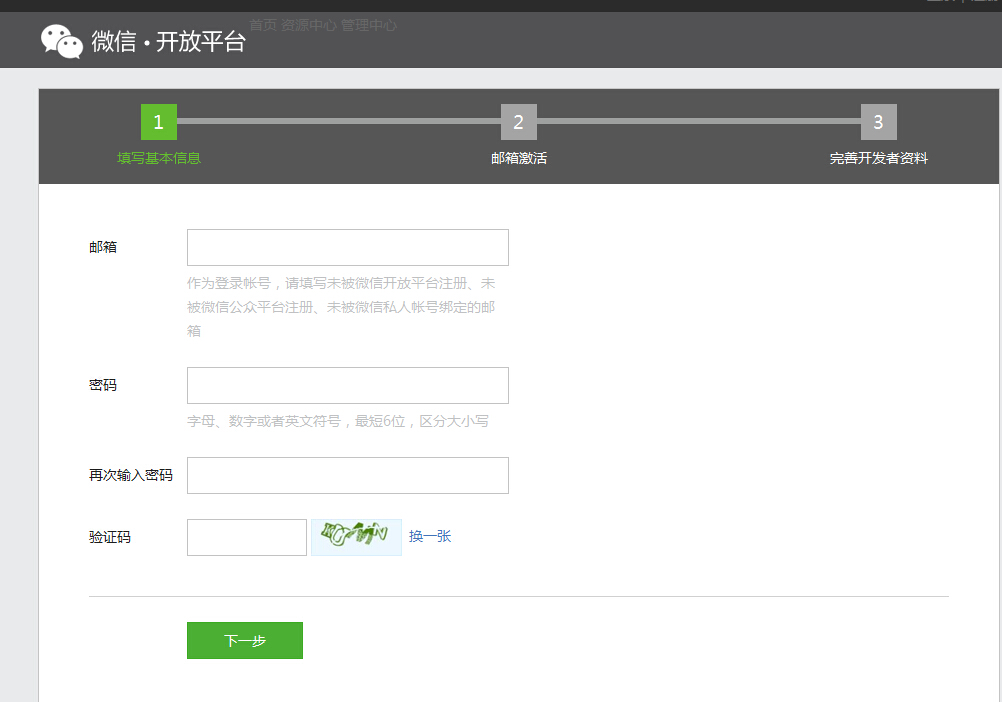Refresh captcha via 换一张 link

click(430, 536)
